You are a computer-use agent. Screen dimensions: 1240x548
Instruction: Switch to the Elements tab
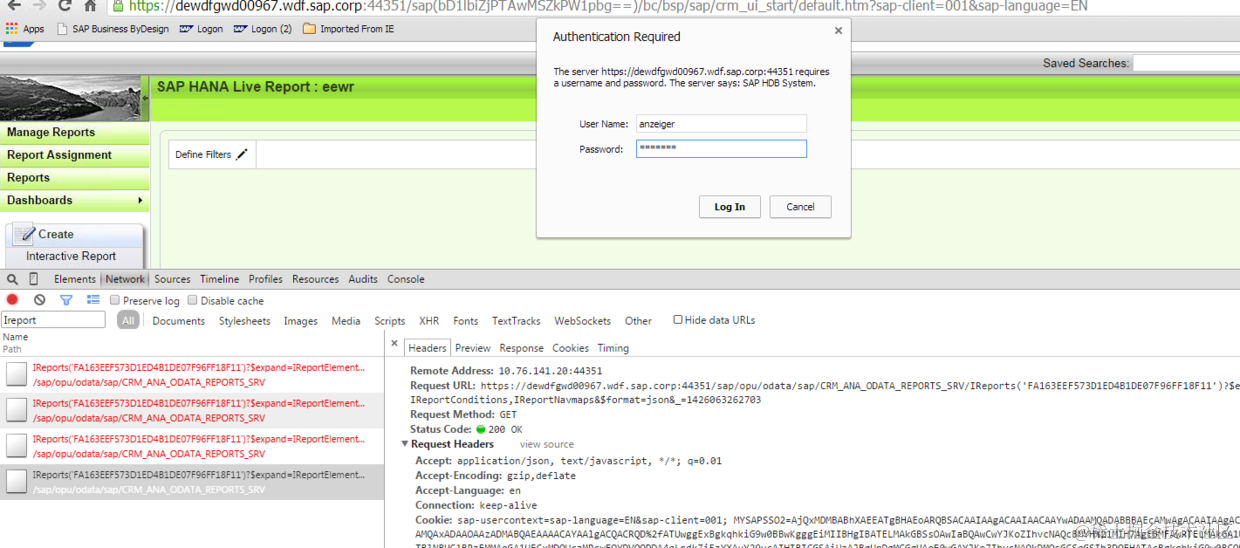point(75,280)
